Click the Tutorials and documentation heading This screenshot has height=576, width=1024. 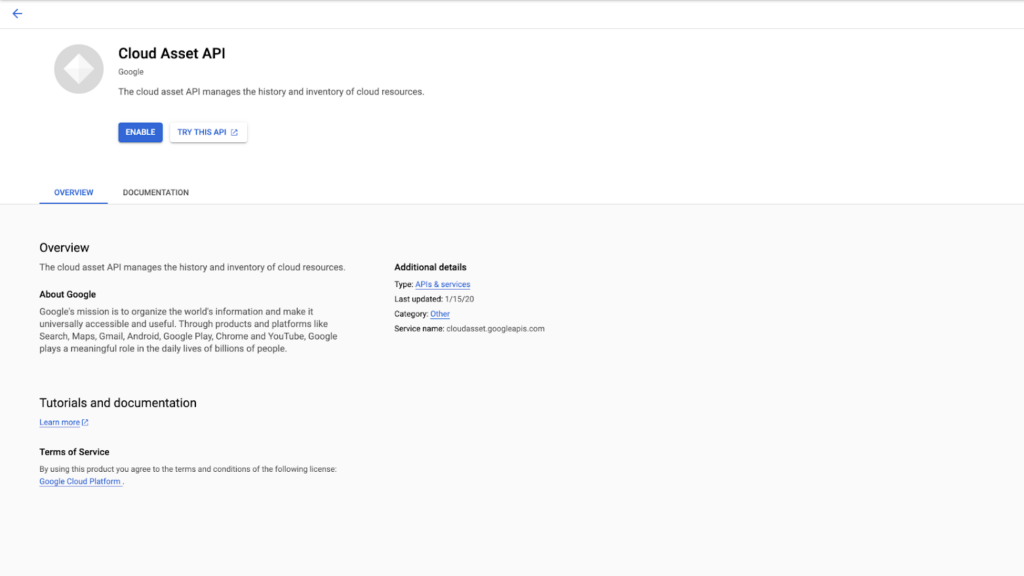tap(118, 403)
